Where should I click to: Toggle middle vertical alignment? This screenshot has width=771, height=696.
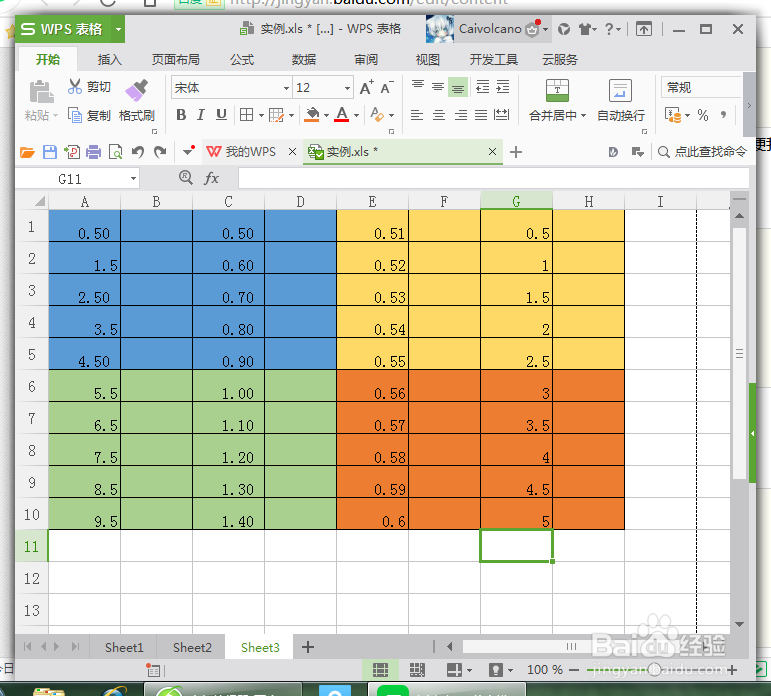tap(438, 87)
